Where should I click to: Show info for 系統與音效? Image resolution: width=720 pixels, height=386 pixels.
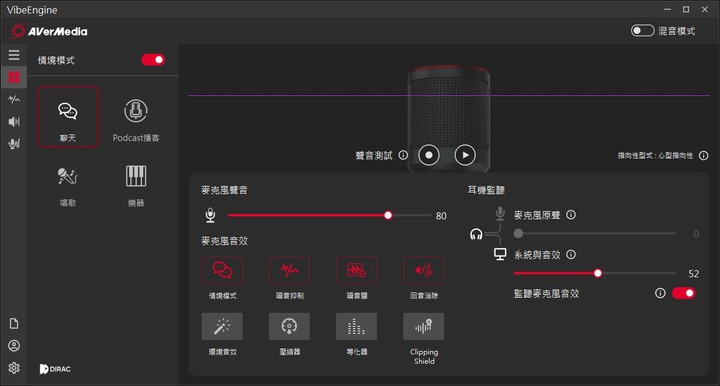(571, 254)
